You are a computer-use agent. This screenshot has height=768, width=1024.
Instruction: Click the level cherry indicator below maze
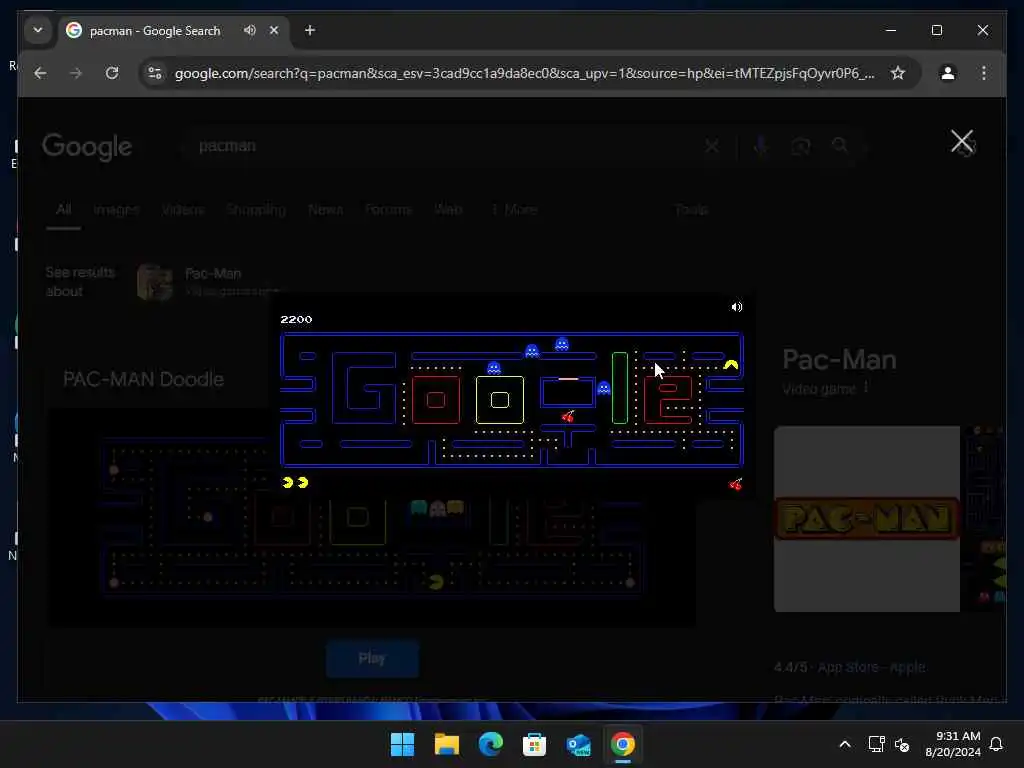pyautogui.click(x=735, y=484)
